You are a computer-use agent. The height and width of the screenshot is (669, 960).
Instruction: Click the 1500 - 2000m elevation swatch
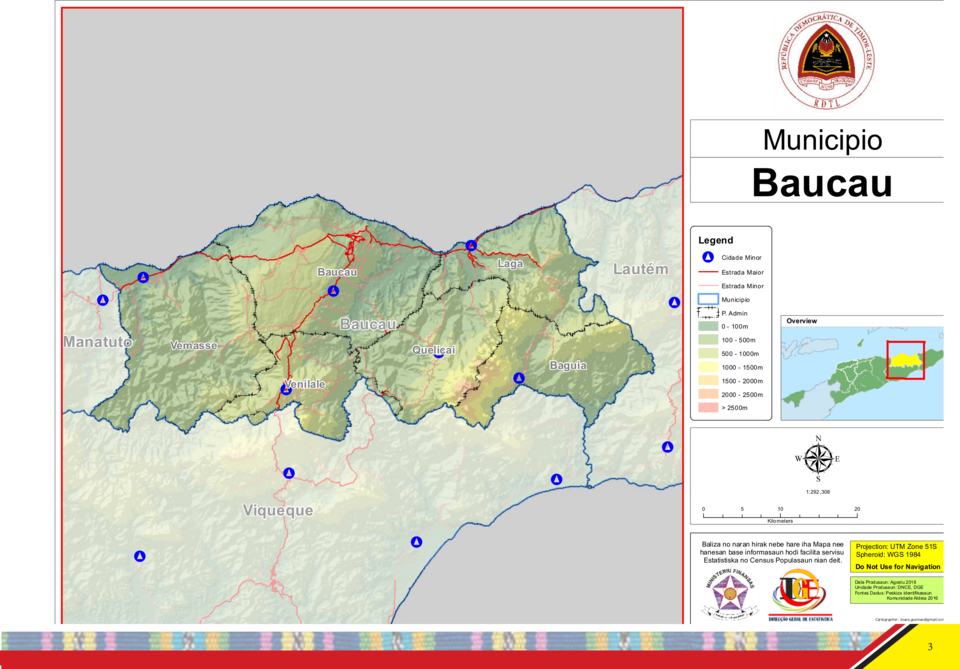708,381
